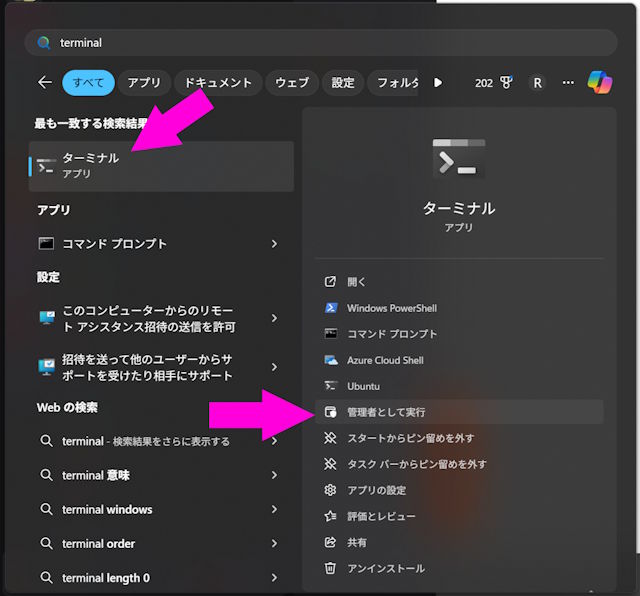Screen dimensions: 640x596
Task: Expand the リモート アシスタンス招待 setting chevron
Action: (x=274, y=318)
